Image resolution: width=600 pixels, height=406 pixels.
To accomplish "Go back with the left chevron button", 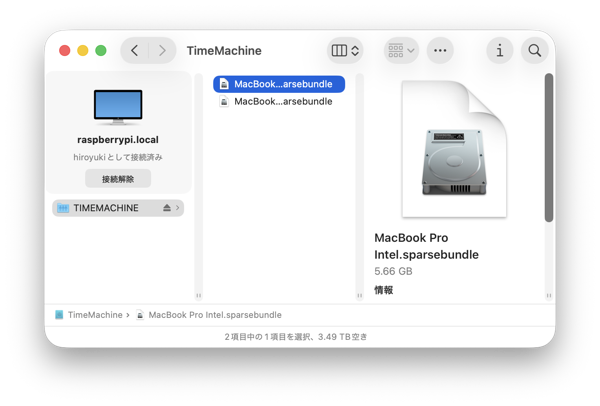I will [x=135, y=50].
